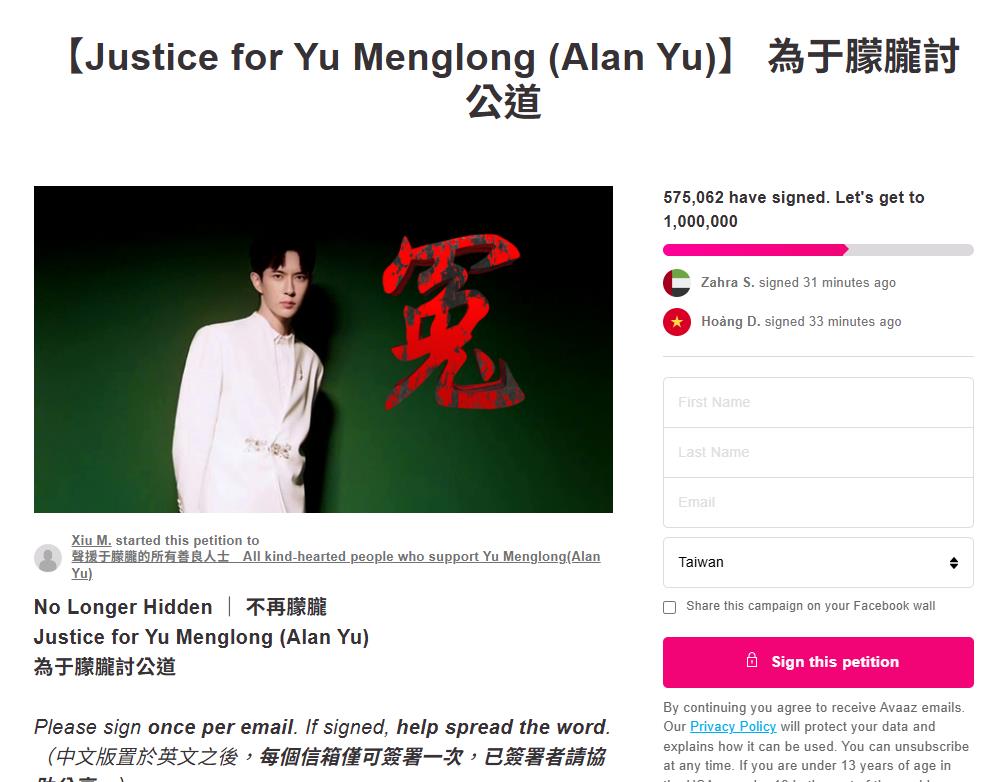Open the Taiwan country dropdown

point(818,562)
